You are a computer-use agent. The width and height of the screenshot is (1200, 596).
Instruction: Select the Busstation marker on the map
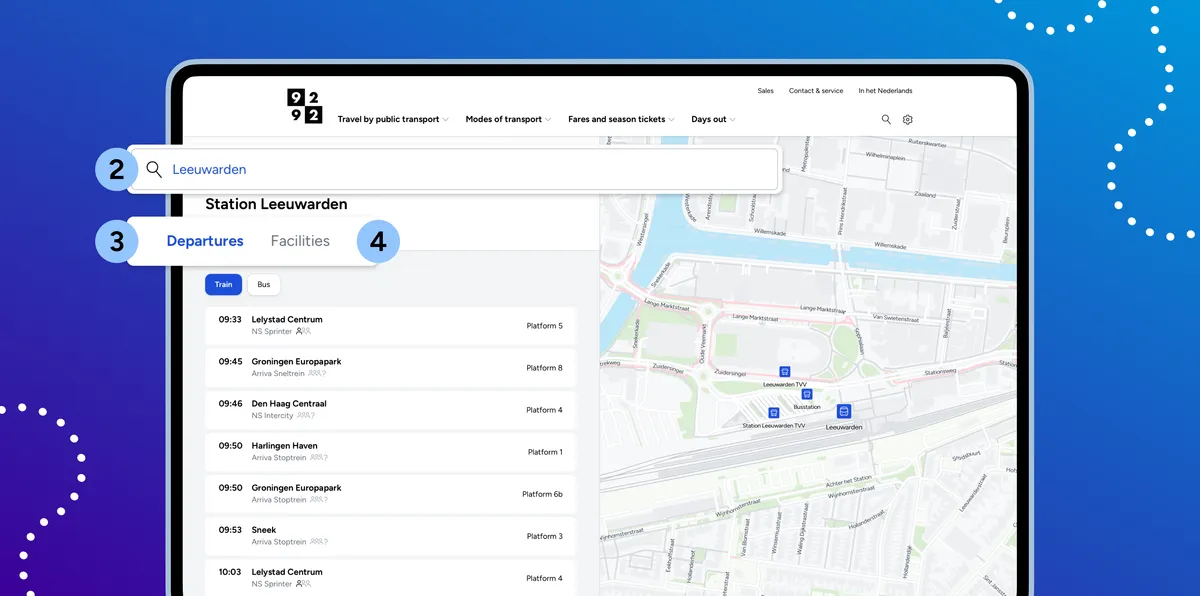(x=807, y=395)
